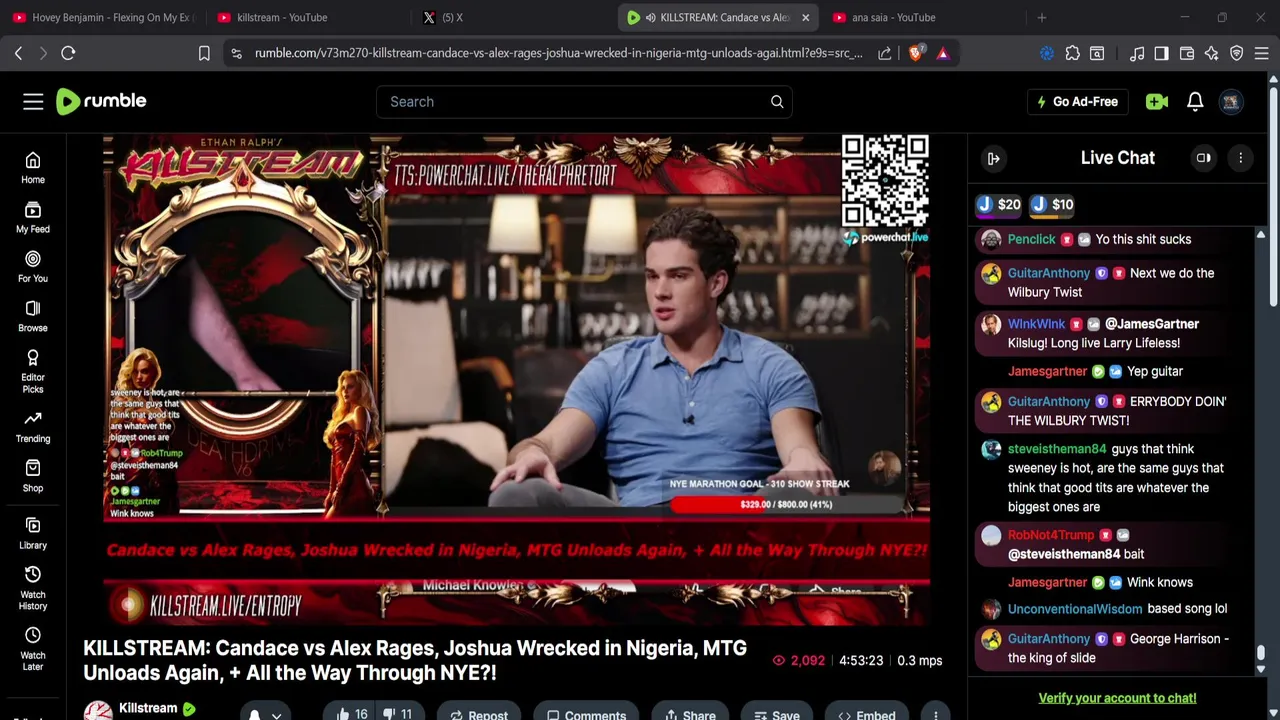Click the thumbs-down dislike button
This screenshot has height=720, width=1280.
[396, 714]
